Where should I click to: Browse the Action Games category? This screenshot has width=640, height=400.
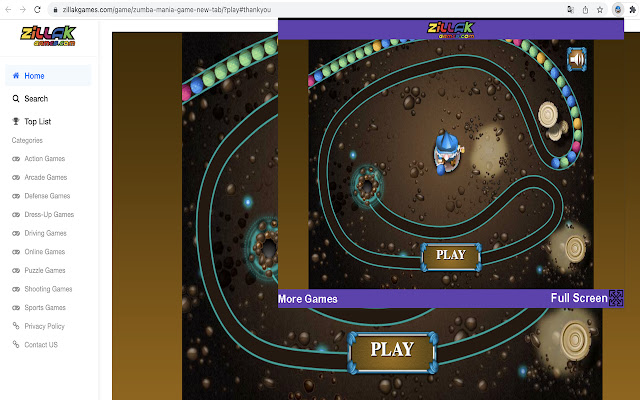click(44, 159)
